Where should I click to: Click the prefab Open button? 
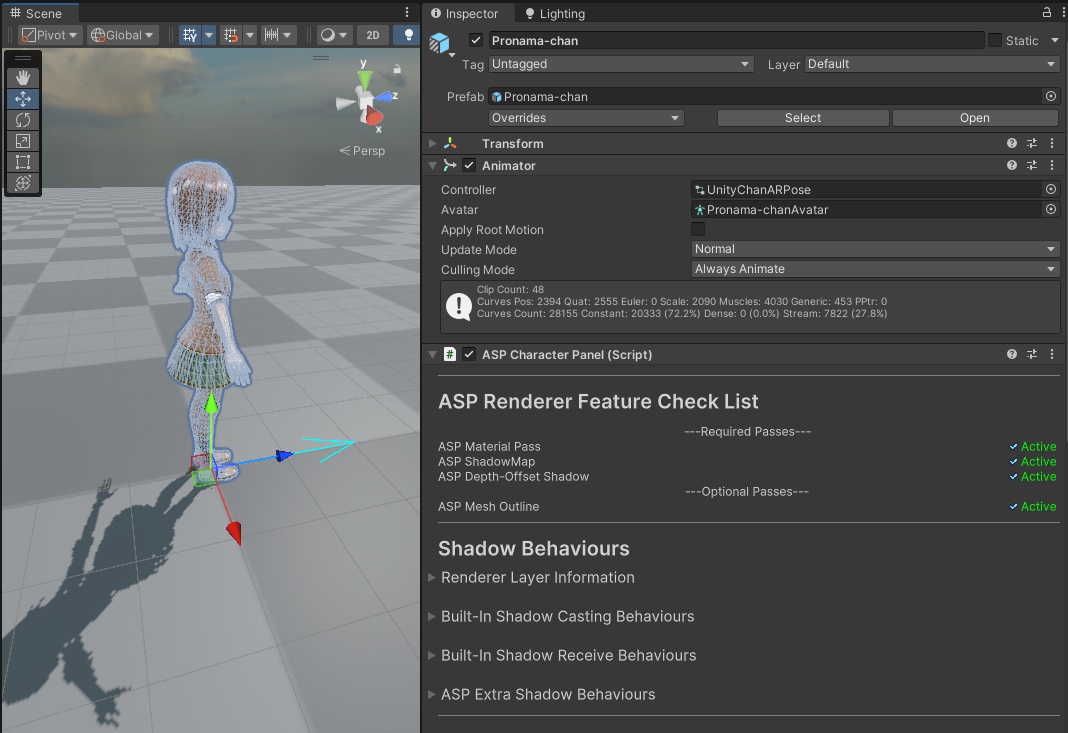point(974,118)
